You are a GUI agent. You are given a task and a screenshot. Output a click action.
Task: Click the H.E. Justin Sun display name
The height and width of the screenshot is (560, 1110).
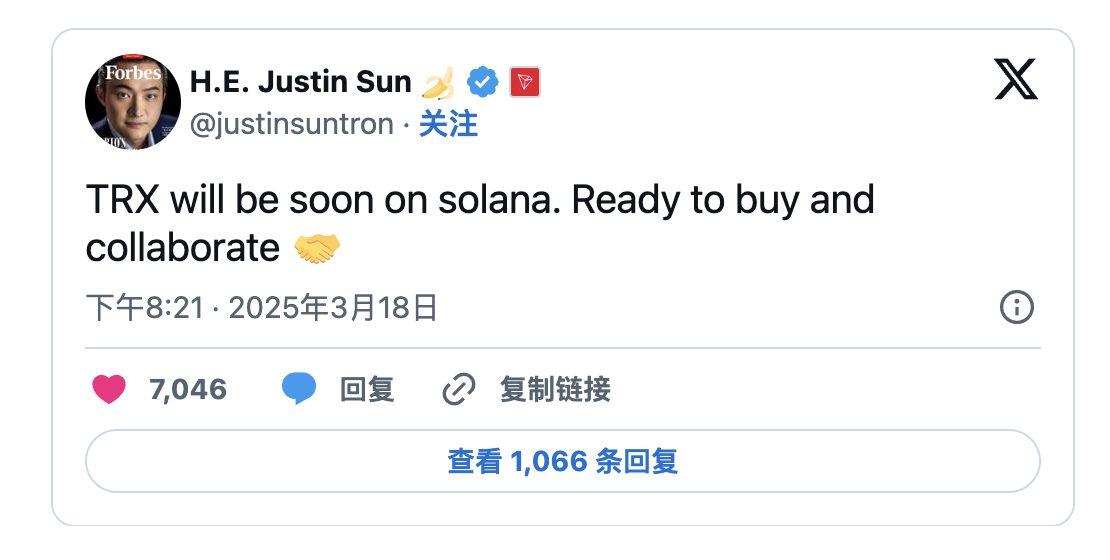[x=300, y=82]
